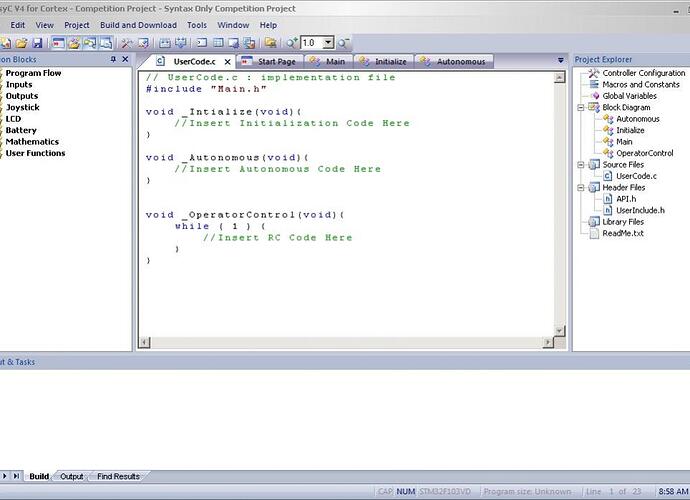Switch to the Output bottom tab
The height and width of the screenshot is (500, 690).
[x=71, y=476]
